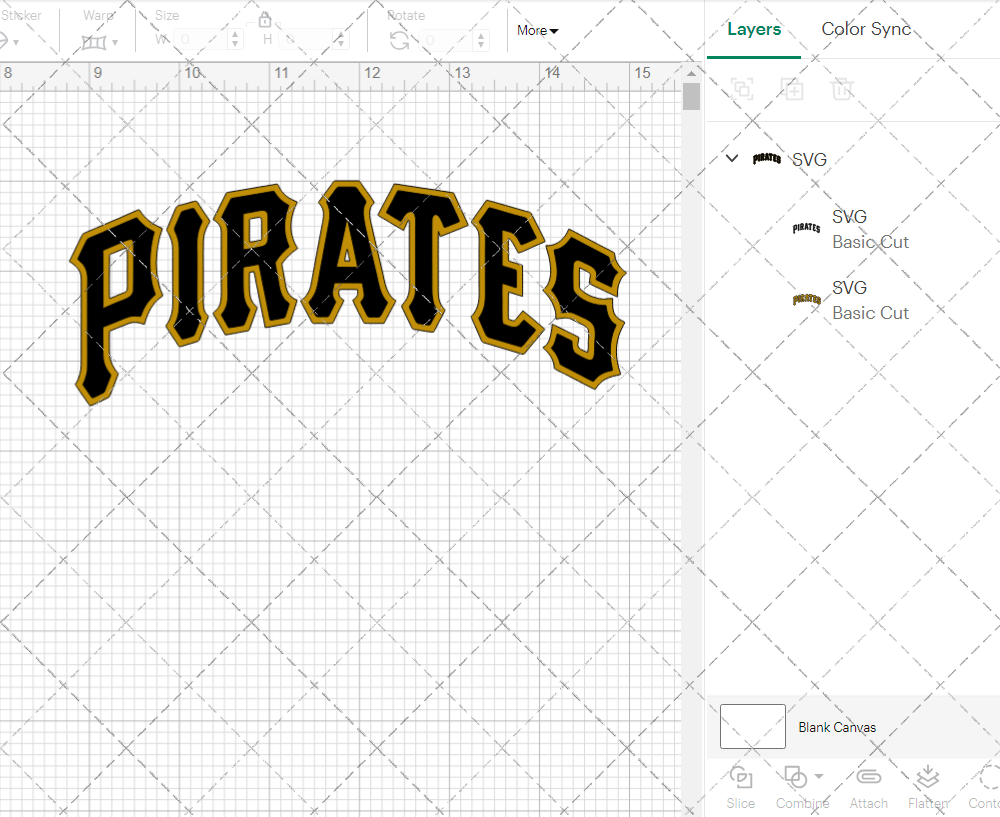Click the Delete trash icon in Layers
The image size is (1000, 817).
pyautogui.click(x=842, y=89)
